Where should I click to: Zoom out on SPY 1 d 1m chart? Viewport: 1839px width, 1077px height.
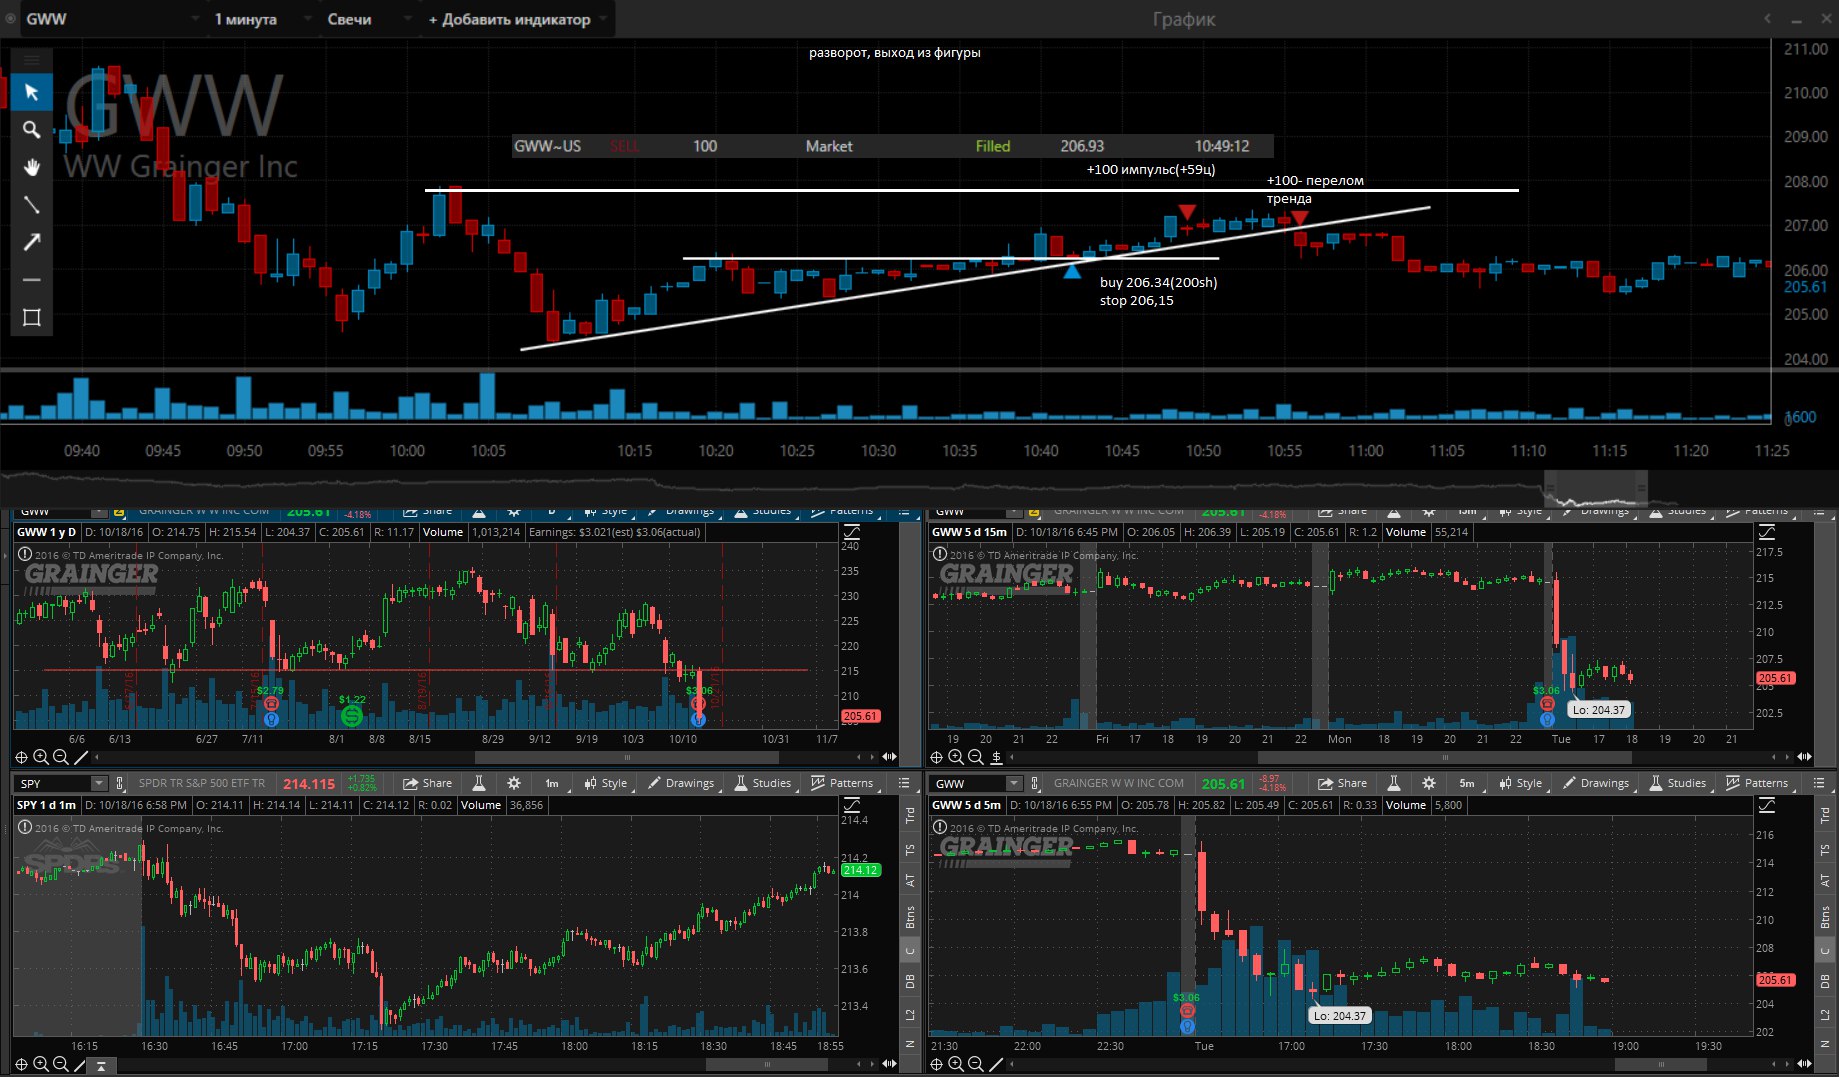point(61,1065)
